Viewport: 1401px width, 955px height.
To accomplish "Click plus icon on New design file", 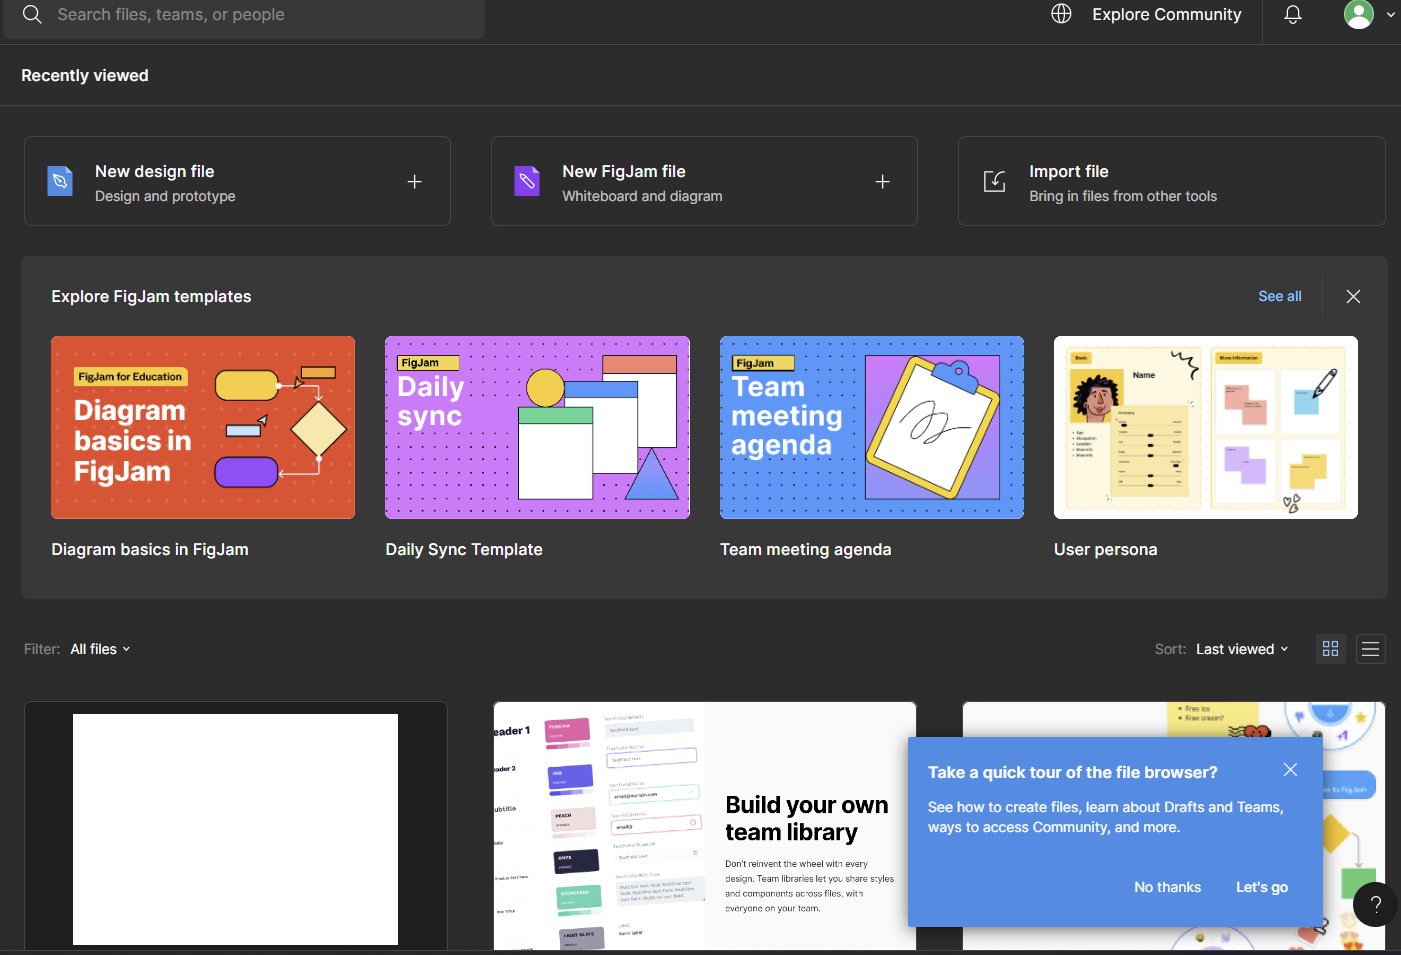I will coord(415,182).
